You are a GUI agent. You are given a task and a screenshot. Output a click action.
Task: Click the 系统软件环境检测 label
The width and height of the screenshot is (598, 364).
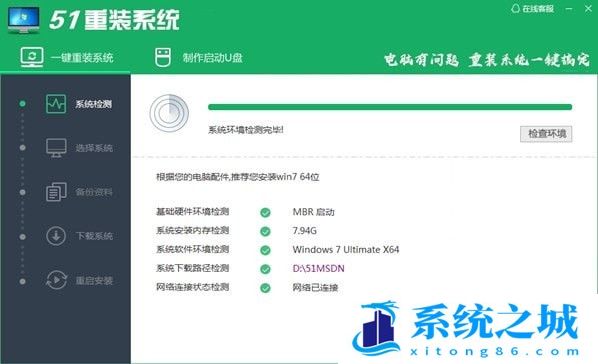pyautogui.click(x=193, y=249)
